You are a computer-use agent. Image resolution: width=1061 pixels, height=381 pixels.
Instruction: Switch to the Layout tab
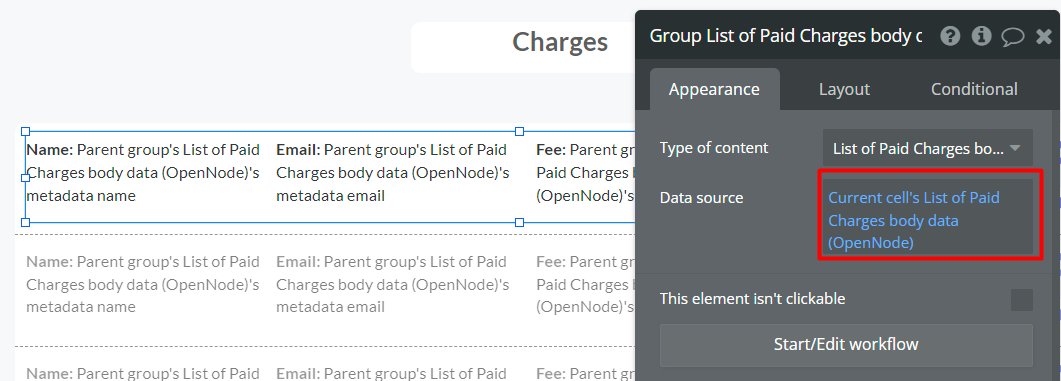pos(844,89)
